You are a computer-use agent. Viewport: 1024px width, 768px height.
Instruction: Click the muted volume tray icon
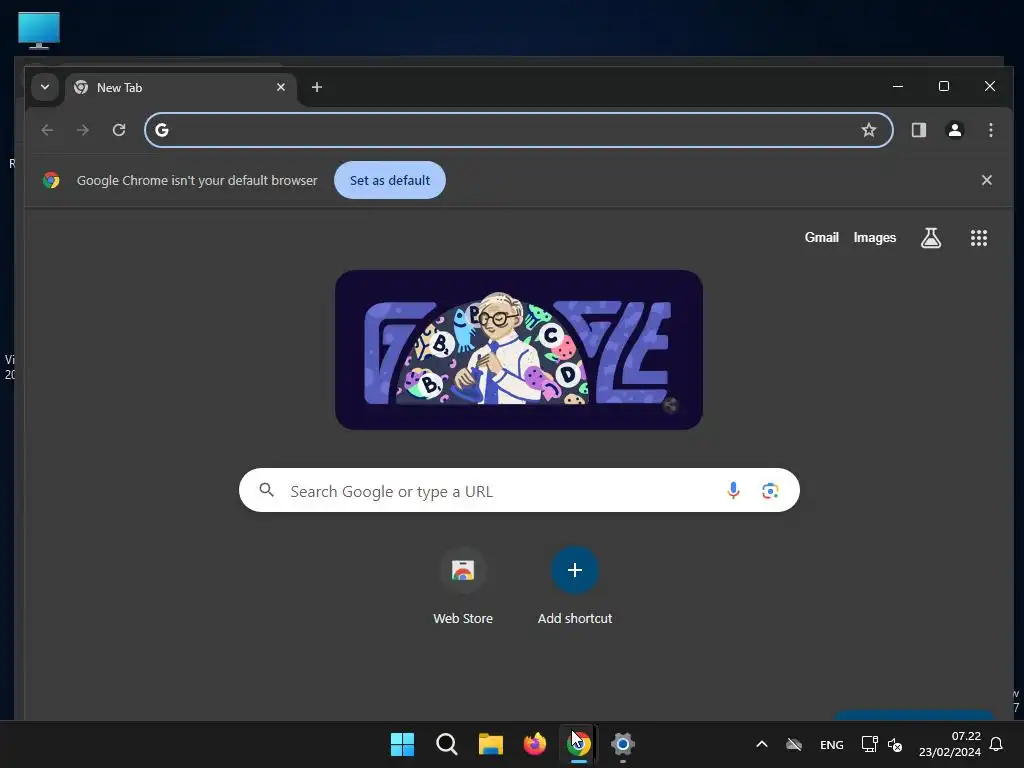895,744
